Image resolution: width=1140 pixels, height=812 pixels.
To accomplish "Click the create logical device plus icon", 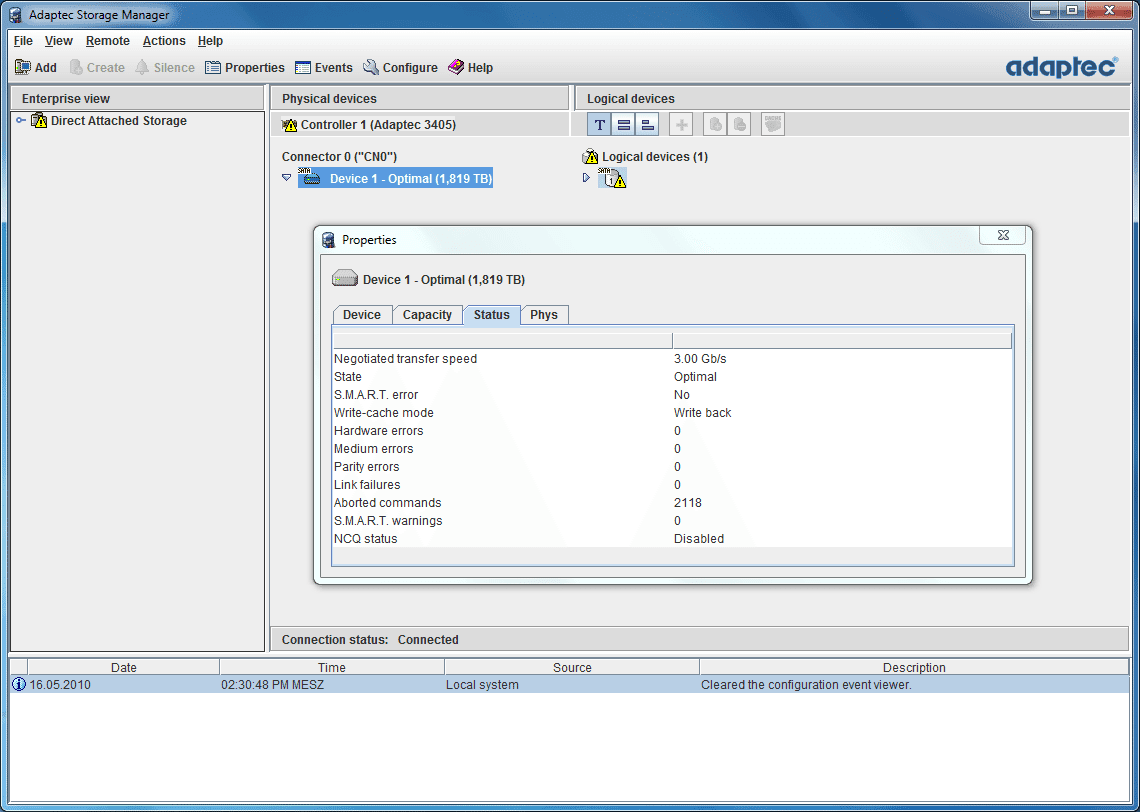I will [x=681, y=125].
